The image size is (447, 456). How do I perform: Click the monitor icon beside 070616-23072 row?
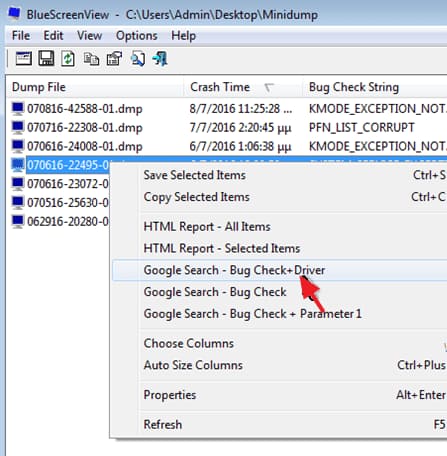[18, 184]
